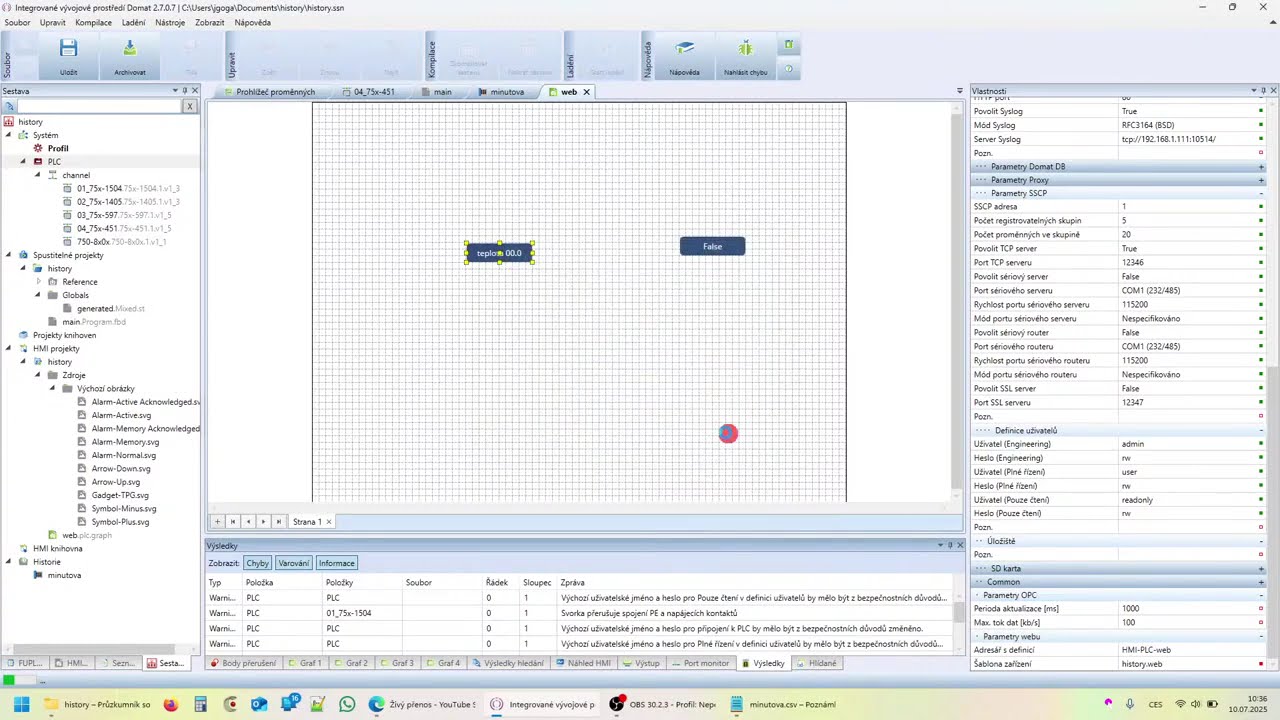Select the teplota 00.0 widget
The image size is (1280, 720).
click(499, 253)
